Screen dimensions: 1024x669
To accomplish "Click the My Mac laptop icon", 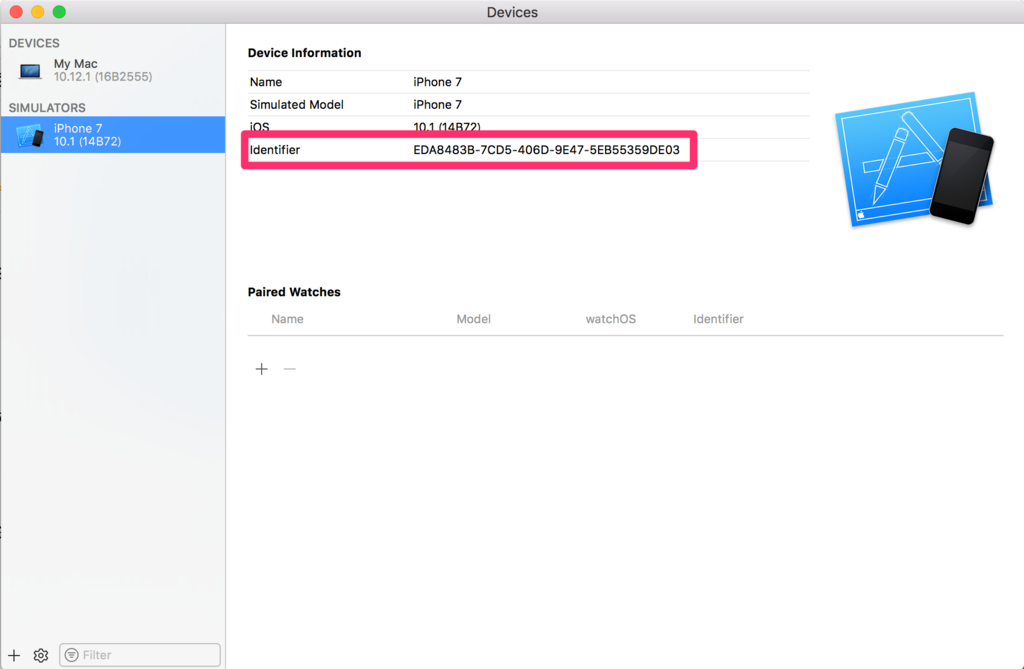I will click(30, 71).
